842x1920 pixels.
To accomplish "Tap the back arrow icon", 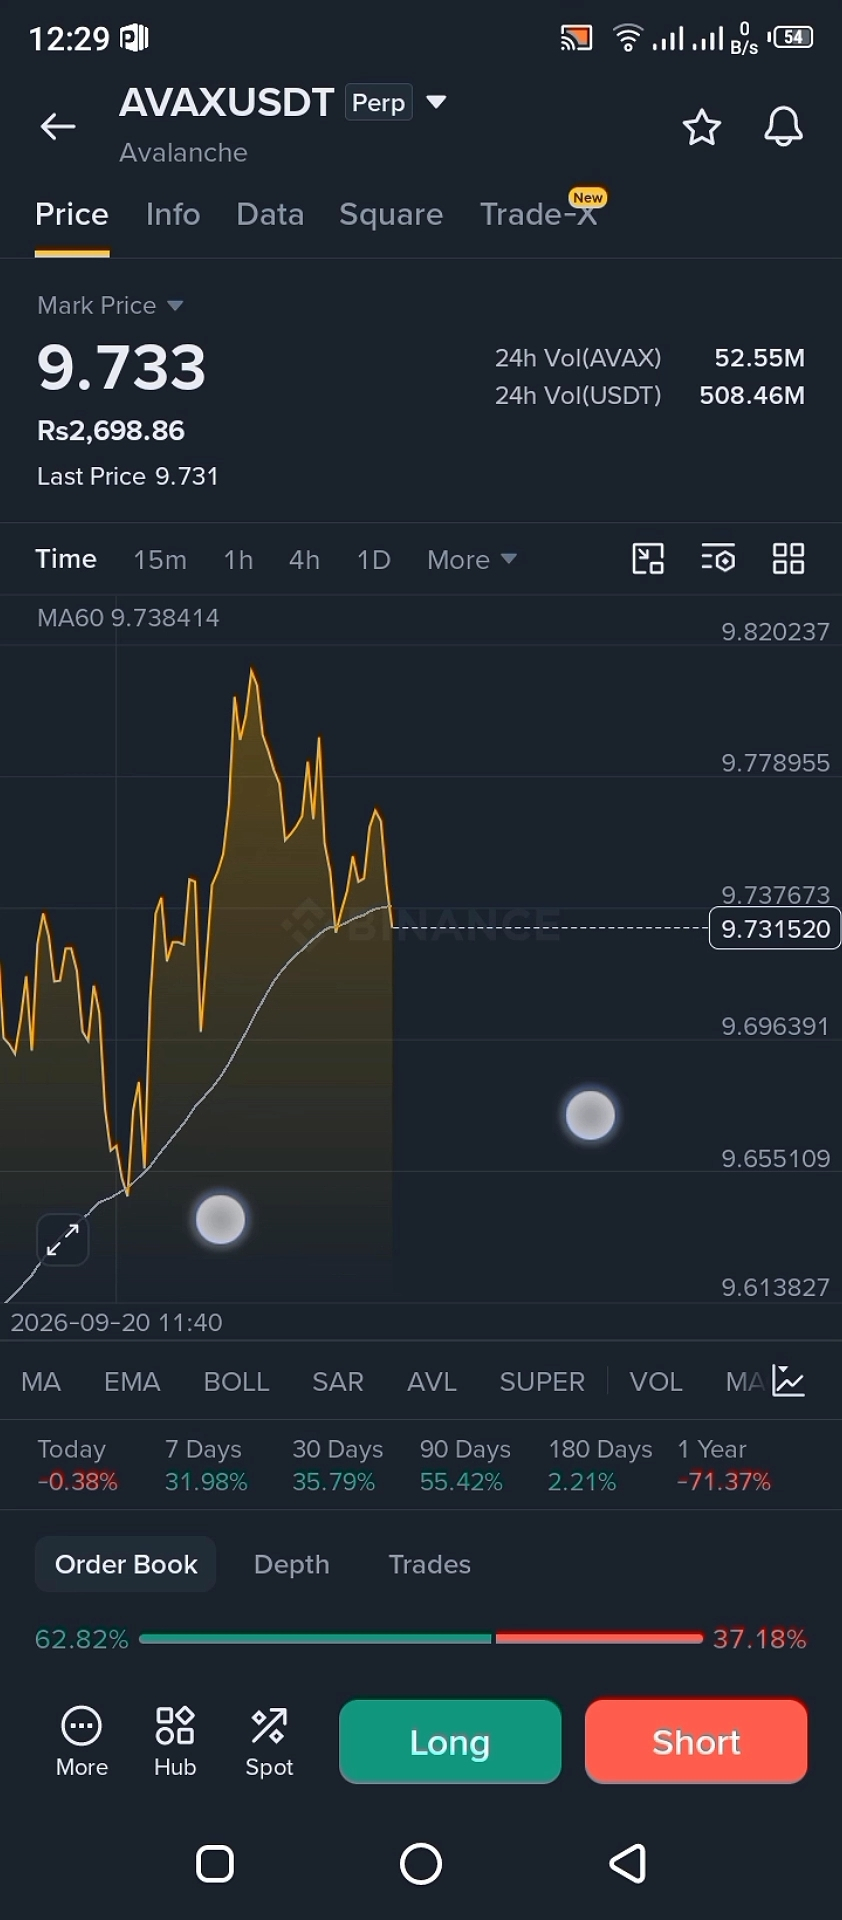I will (58, 126).
